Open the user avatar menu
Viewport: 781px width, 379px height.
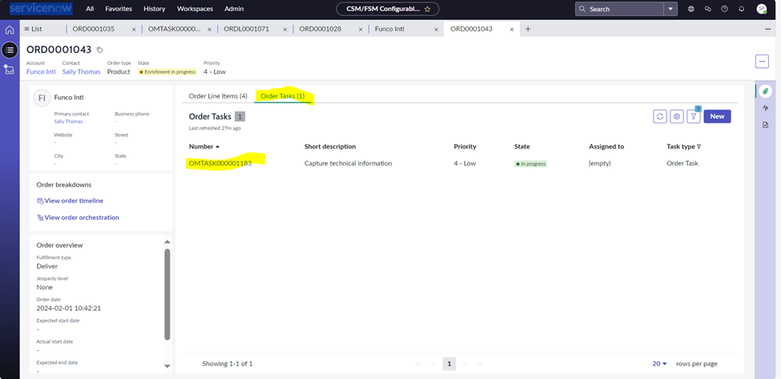(761, 9)
